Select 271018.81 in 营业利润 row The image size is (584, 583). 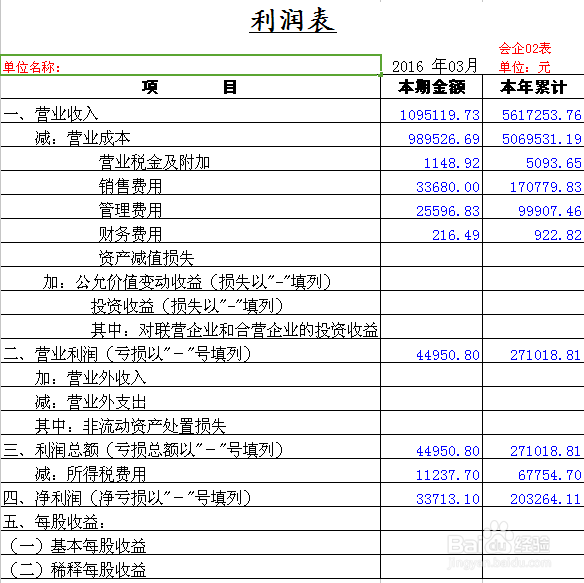click(x=546, y=355)
